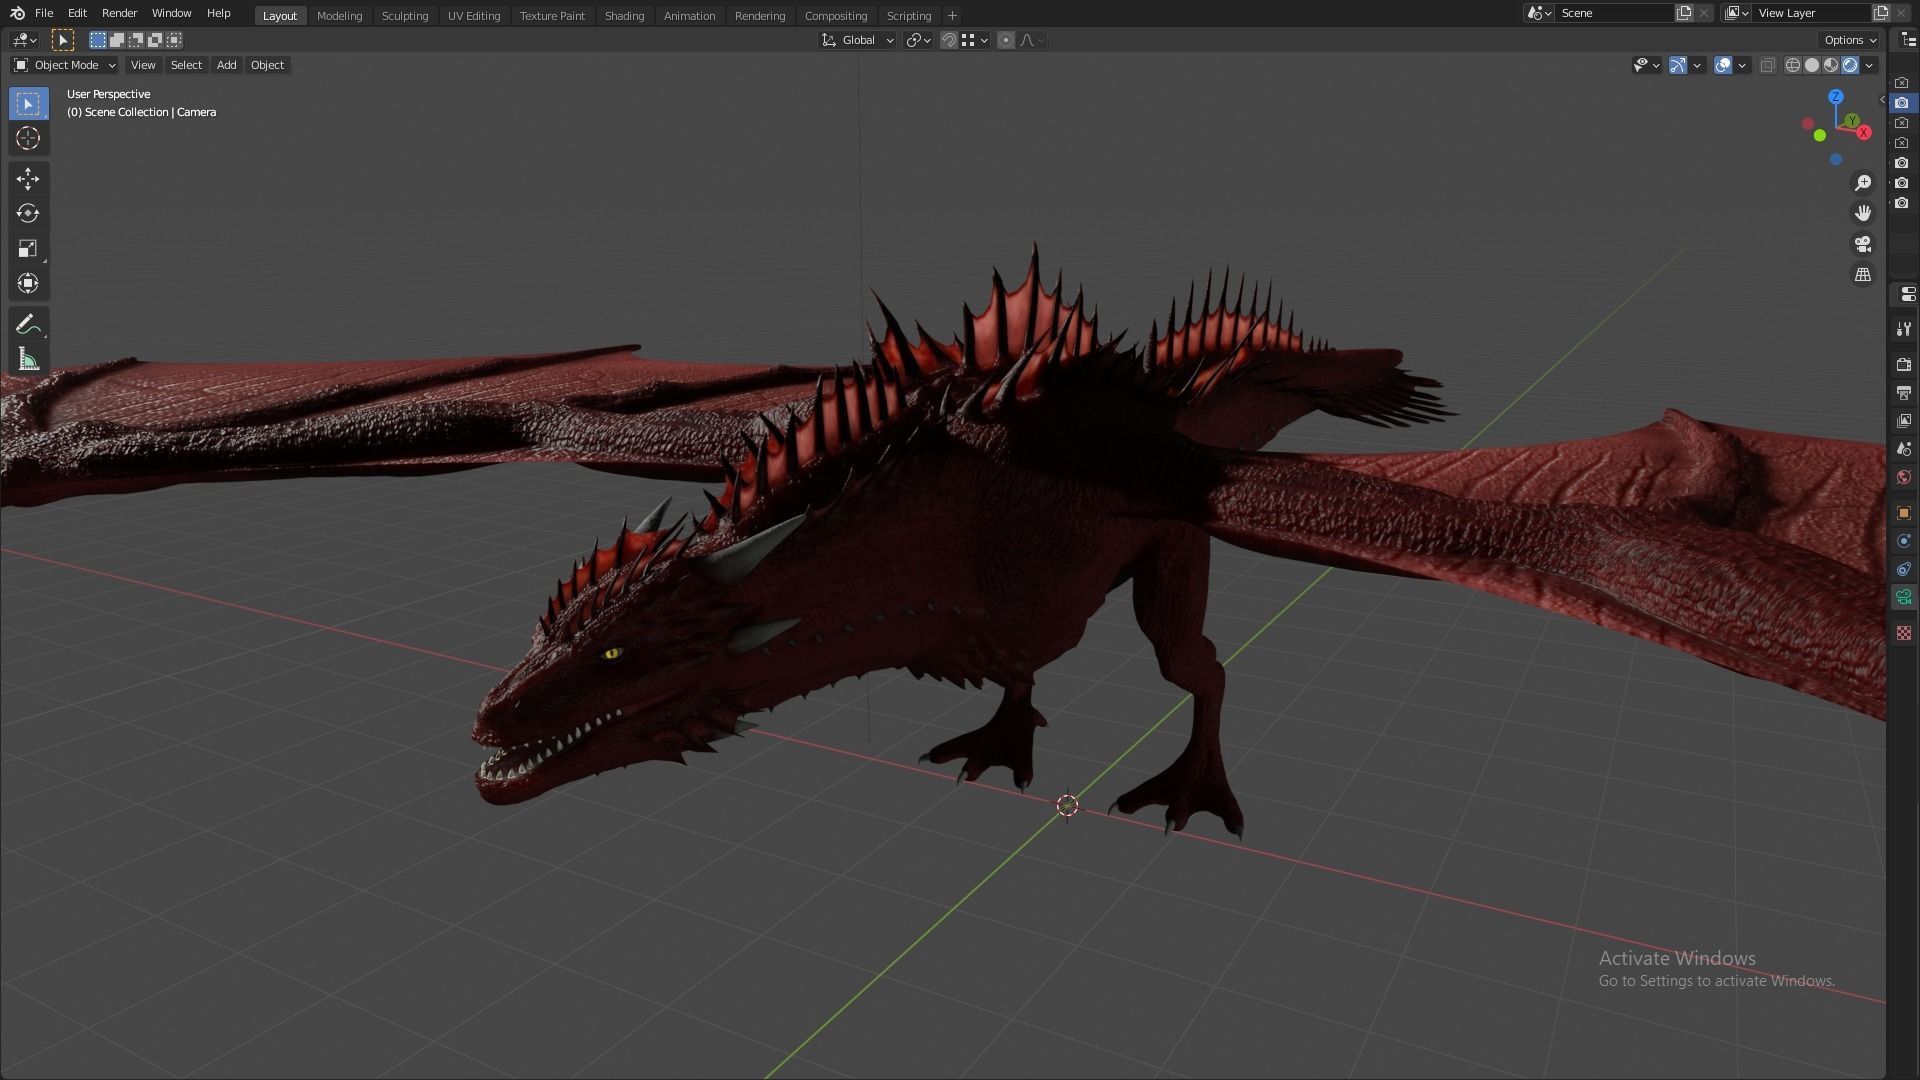The image size is (1920, 1080).
Task: Open the Physics properties tab
Action: point(1904,541)
